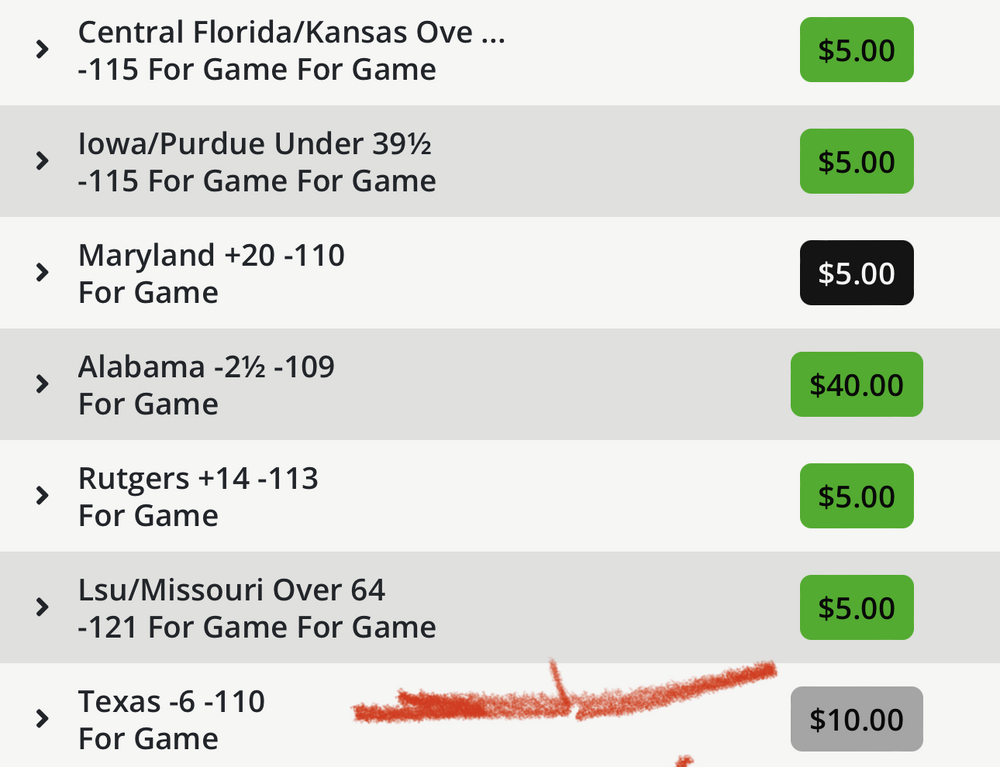Click the $5.00 badge for Rutgers +14
The height and width of the screenshot is (767, 1000).
click(x=856, y=496)
